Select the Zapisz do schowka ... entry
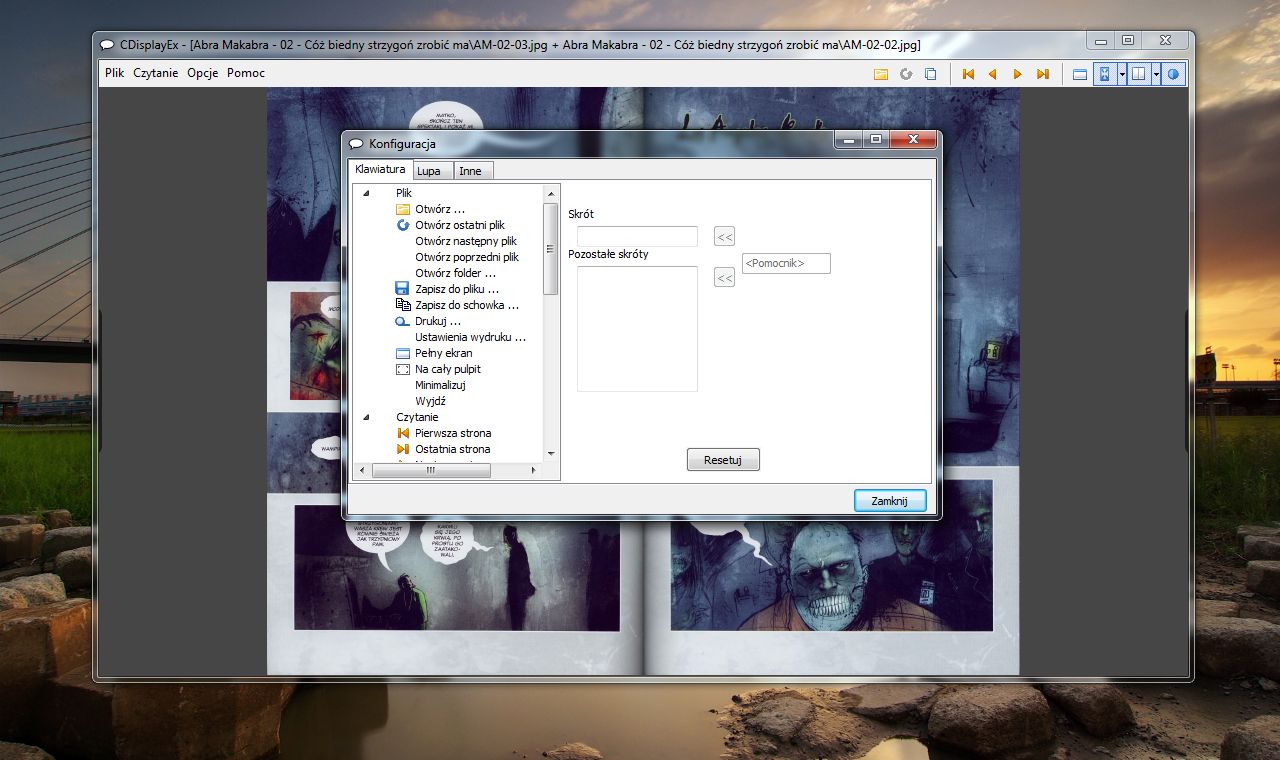Screen dimensions: 1280x760 point(467,305)
